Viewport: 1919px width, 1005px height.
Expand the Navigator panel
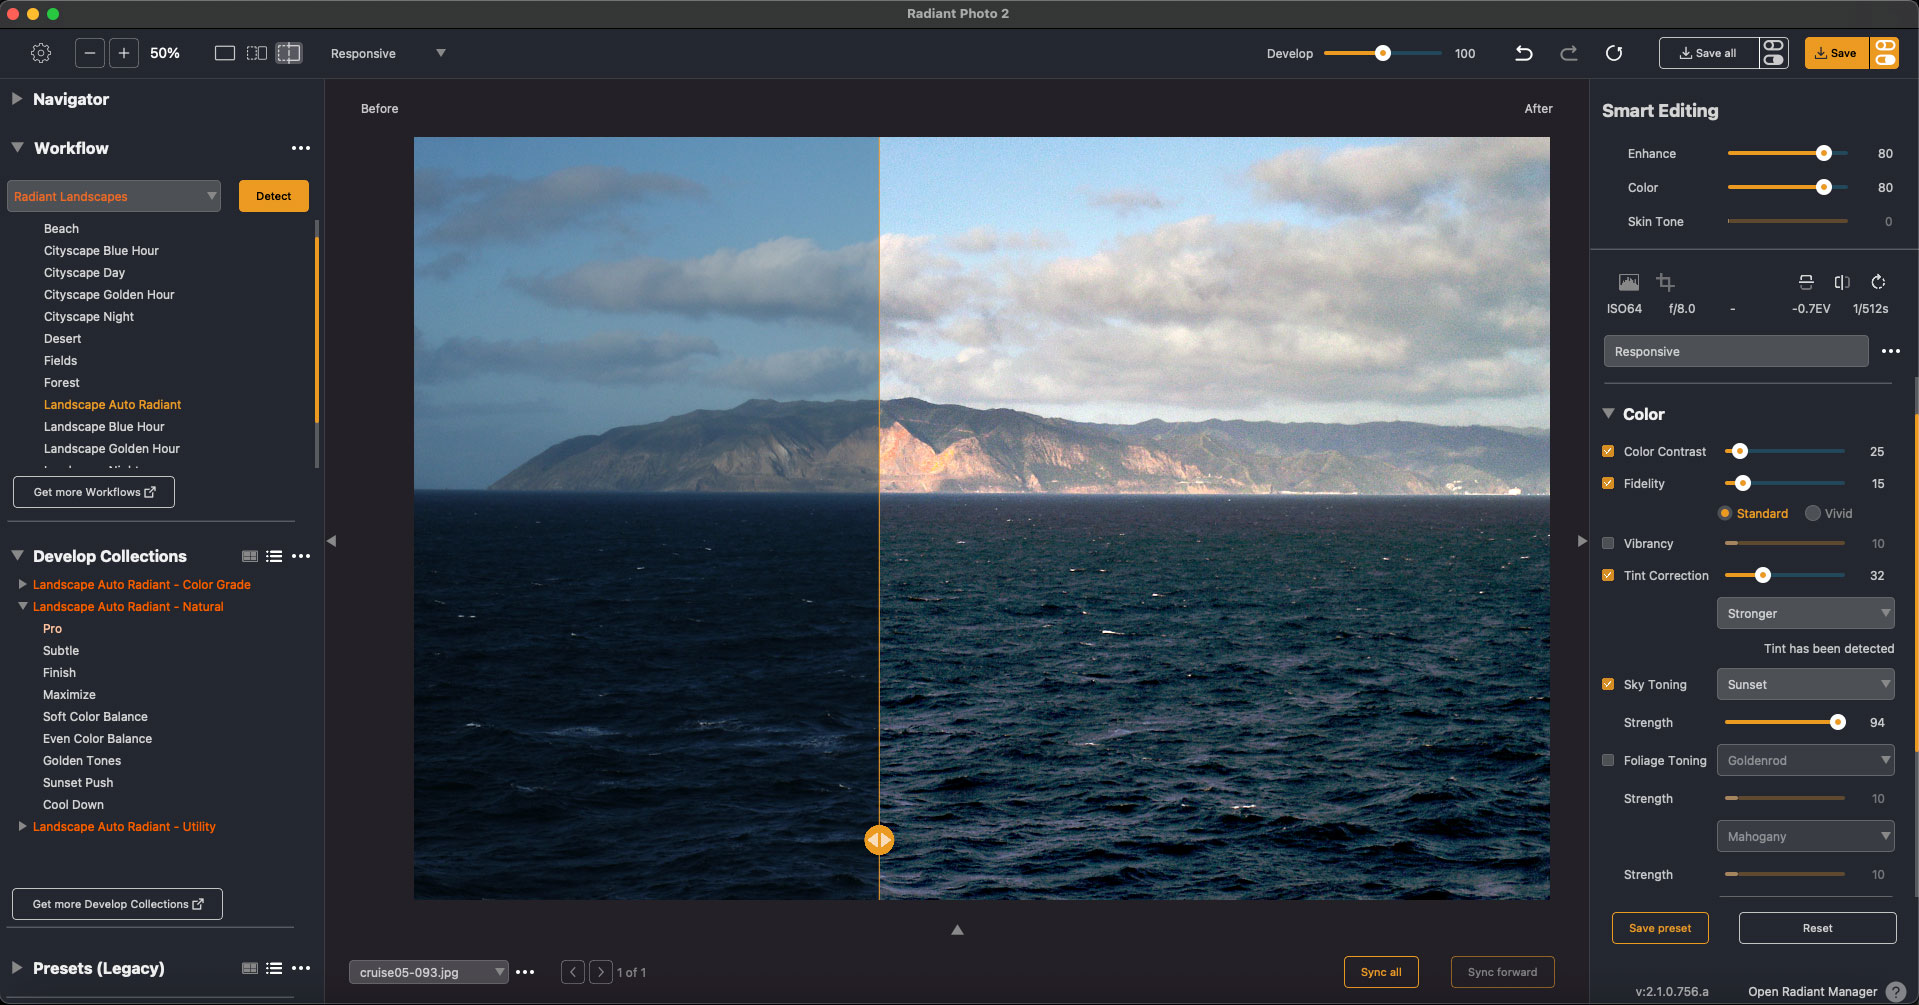(17, 99)
